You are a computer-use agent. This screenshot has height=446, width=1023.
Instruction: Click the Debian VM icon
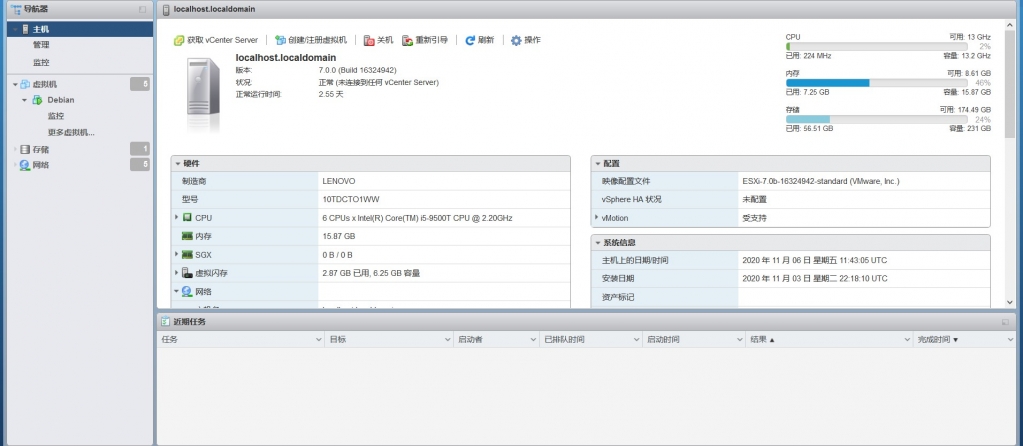(x=37, y=100)
